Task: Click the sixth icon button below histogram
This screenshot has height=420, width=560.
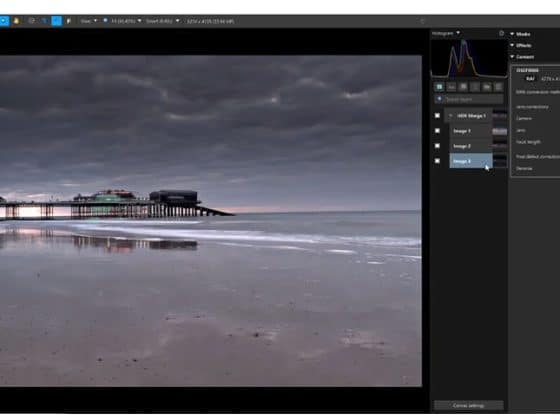Action: pos(499,87)
